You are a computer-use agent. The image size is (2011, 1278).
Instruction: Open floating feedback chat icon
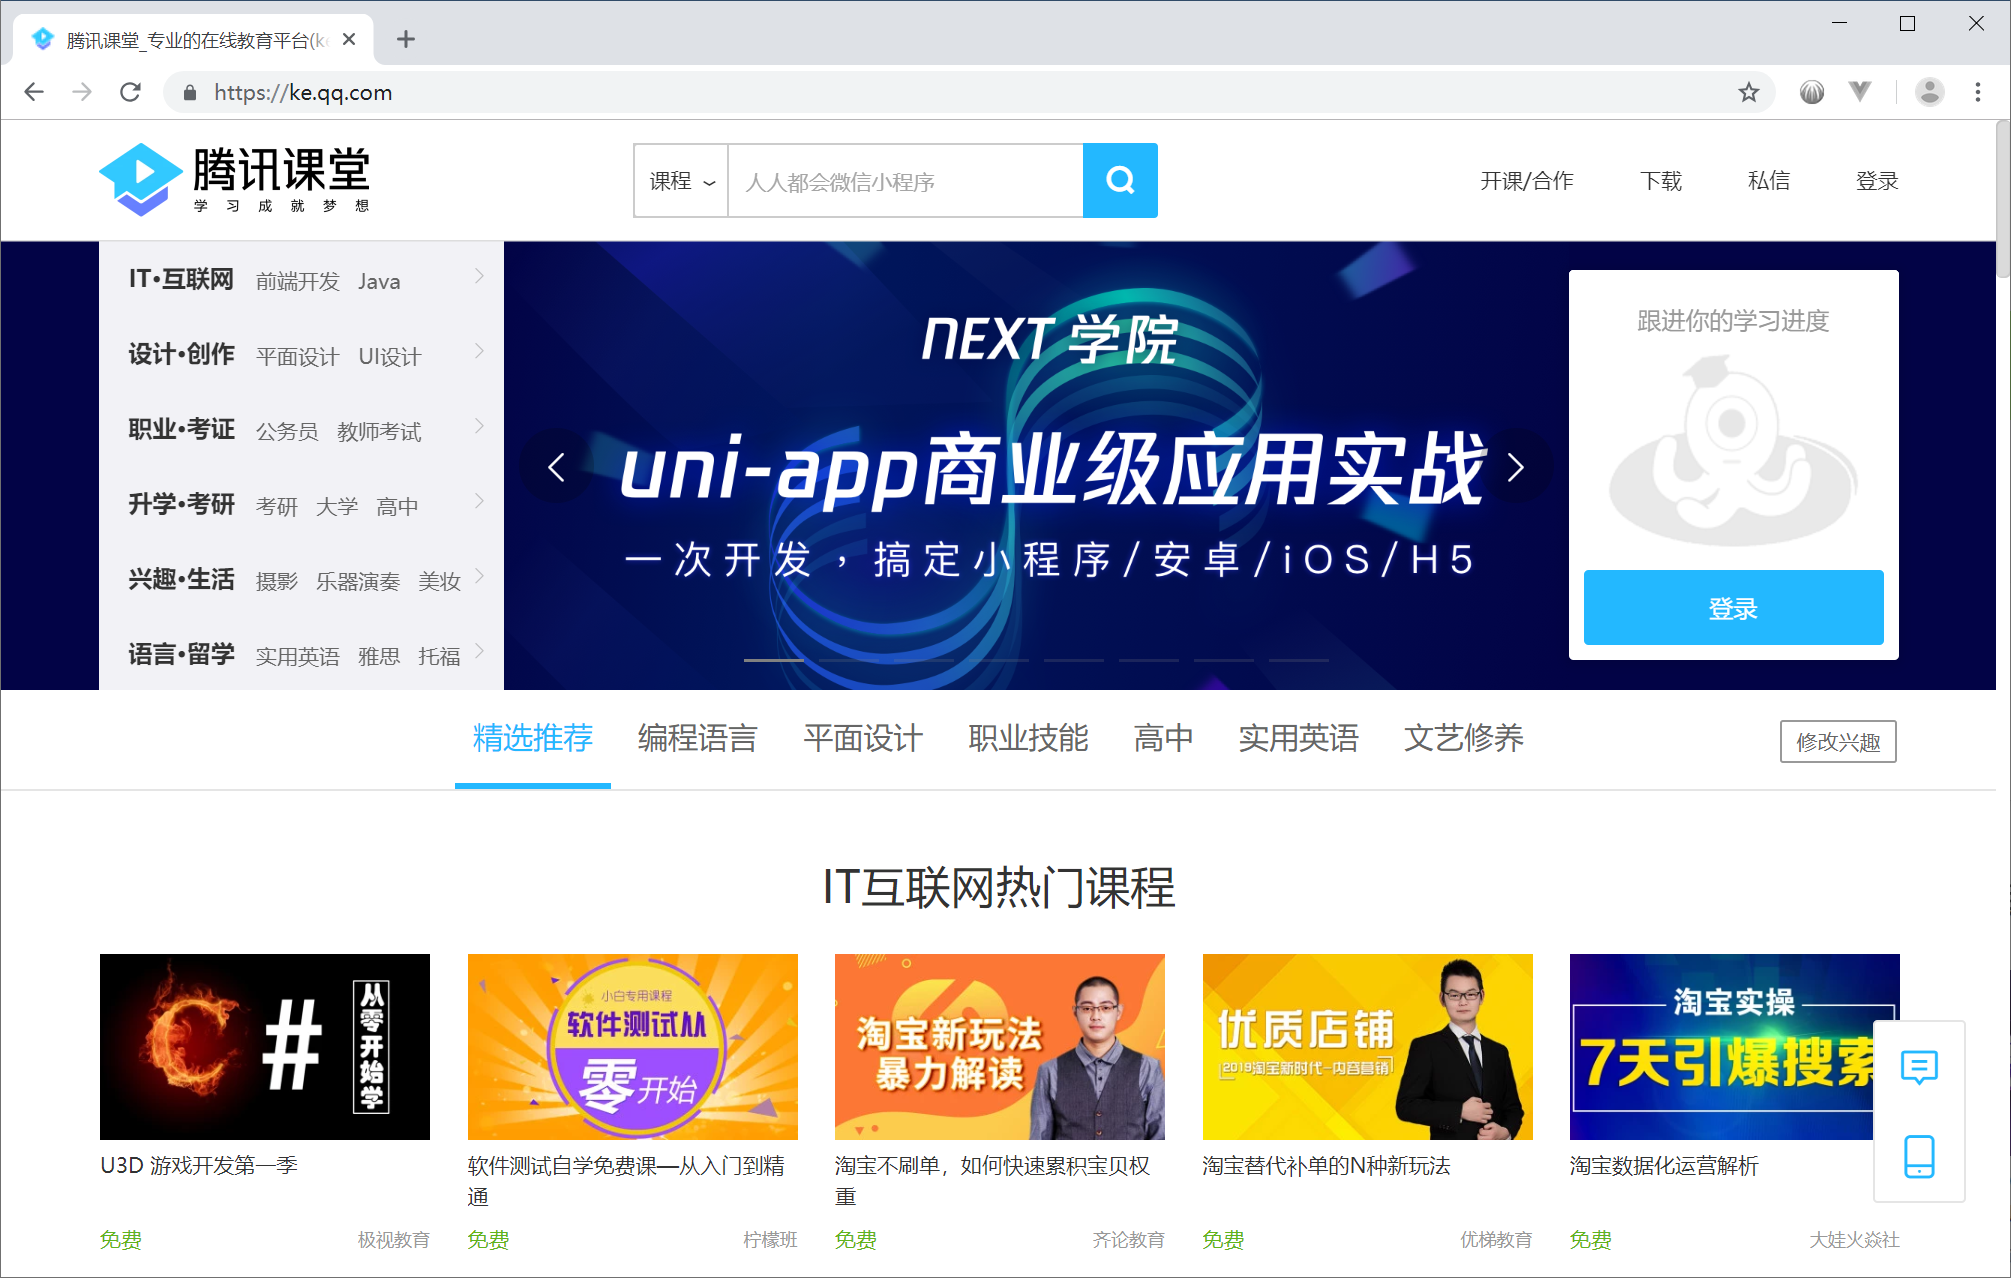click(x=1919, y=1067)
